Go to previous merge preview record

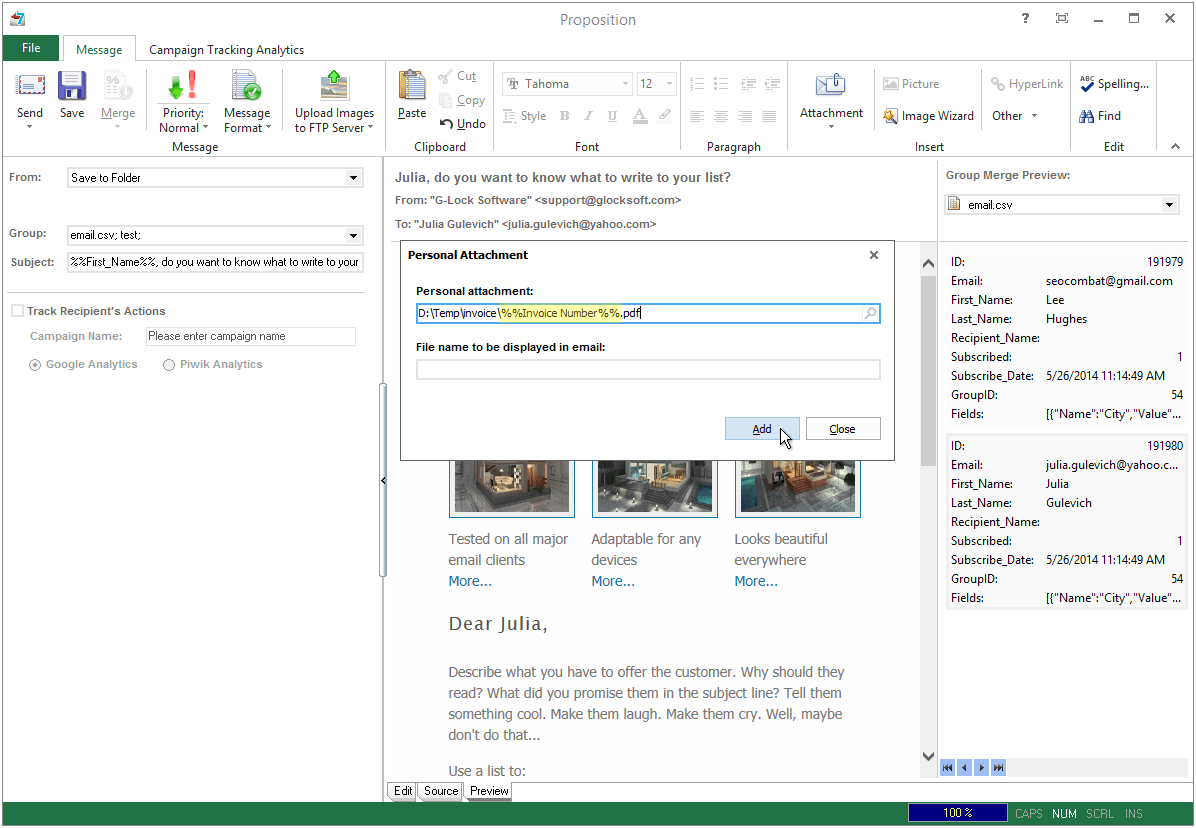tap(964, 768)
